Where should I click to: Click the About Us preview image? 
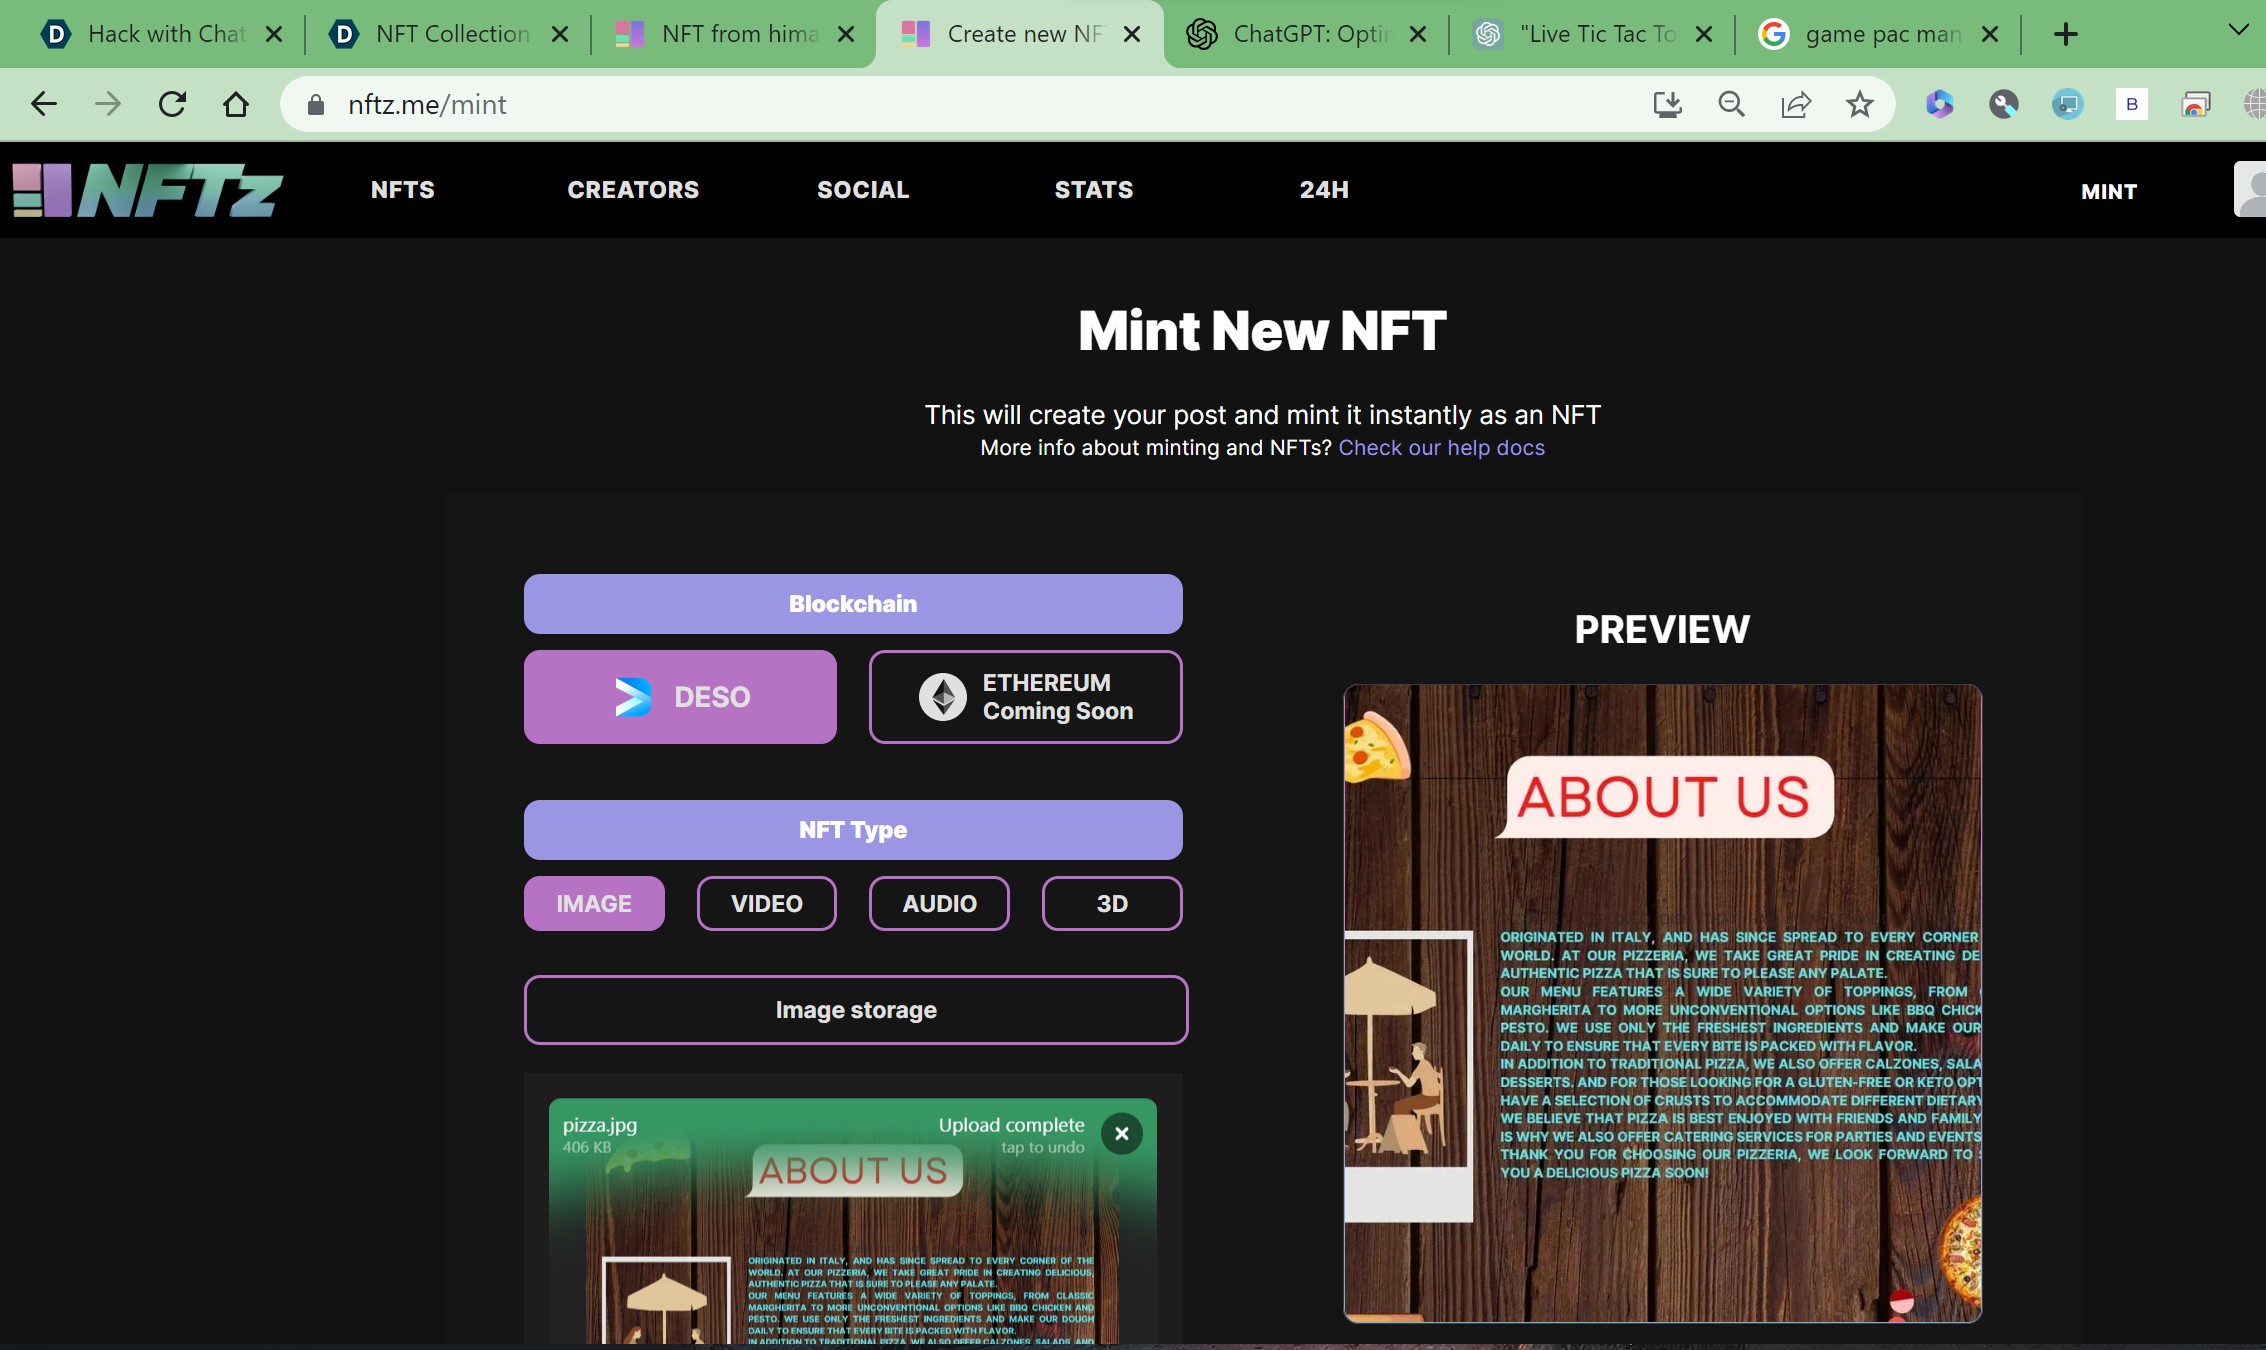click(x=1662, y=1003)
